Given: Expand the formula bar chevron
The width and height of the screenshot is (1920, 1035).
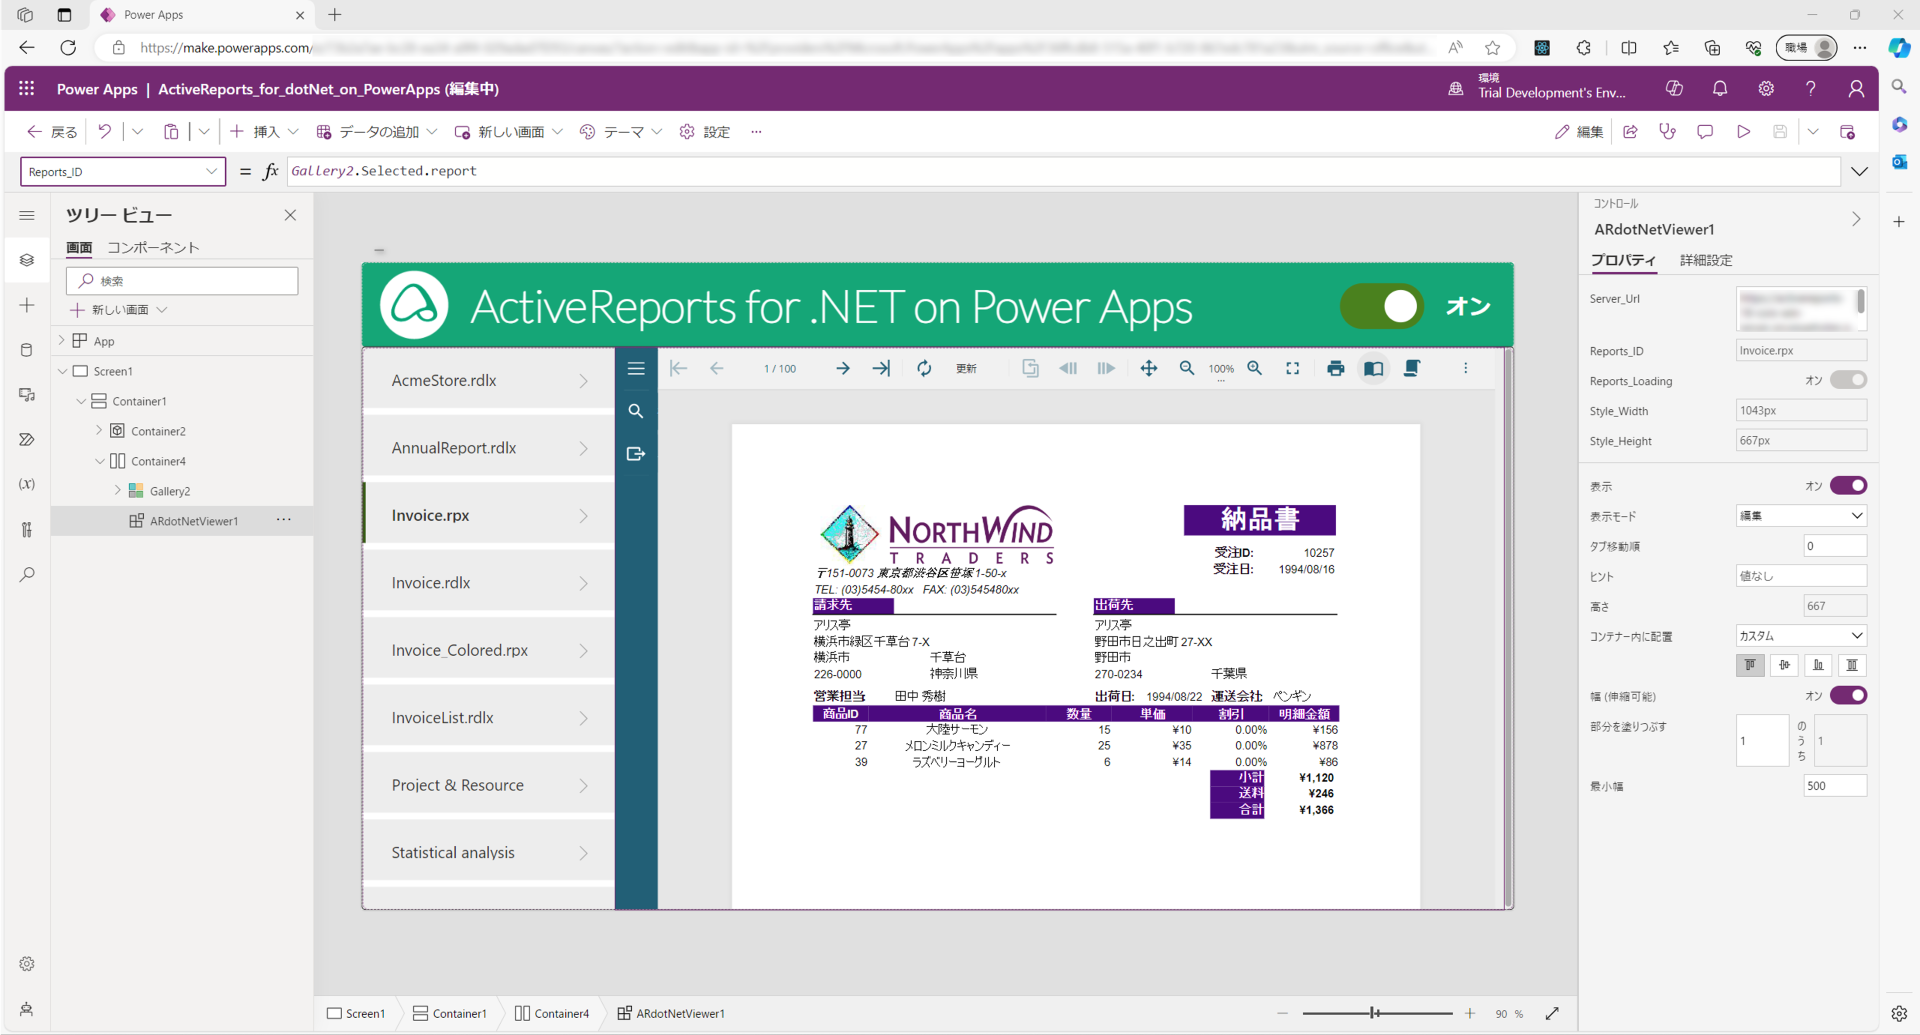Looking at the screenshot, I should (1859, 171).
